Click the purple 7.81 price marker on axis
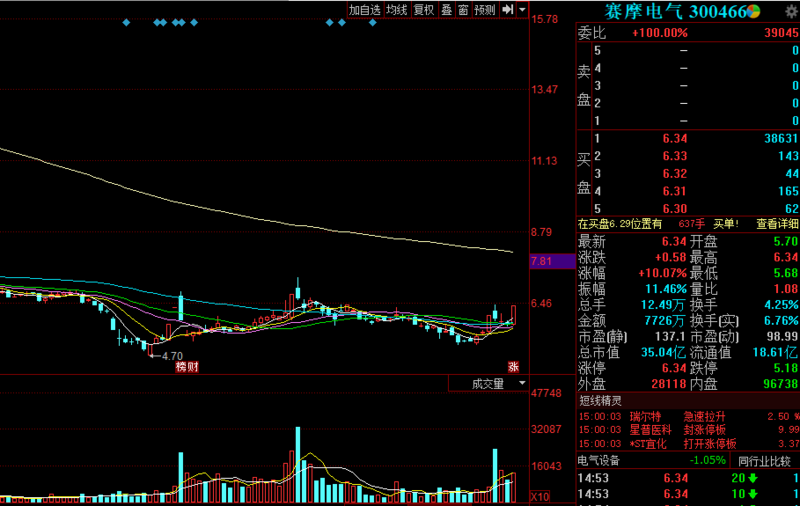This screenshot has width=800, height=506. click(x=541, y=261)
